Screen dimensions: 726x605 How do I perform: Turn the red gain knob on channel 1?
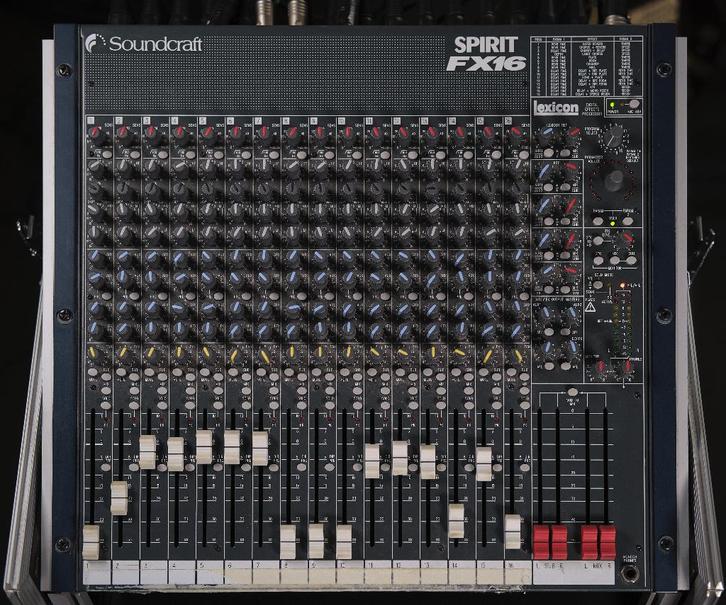click(96, 134)
